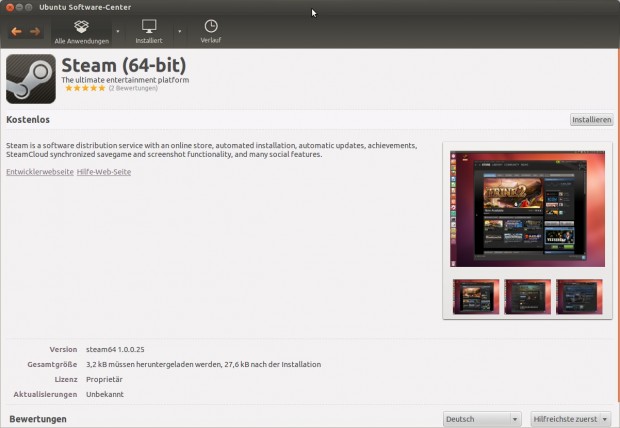
Task: Click the Proprietär license text
Action: click(x=104, y=379)
